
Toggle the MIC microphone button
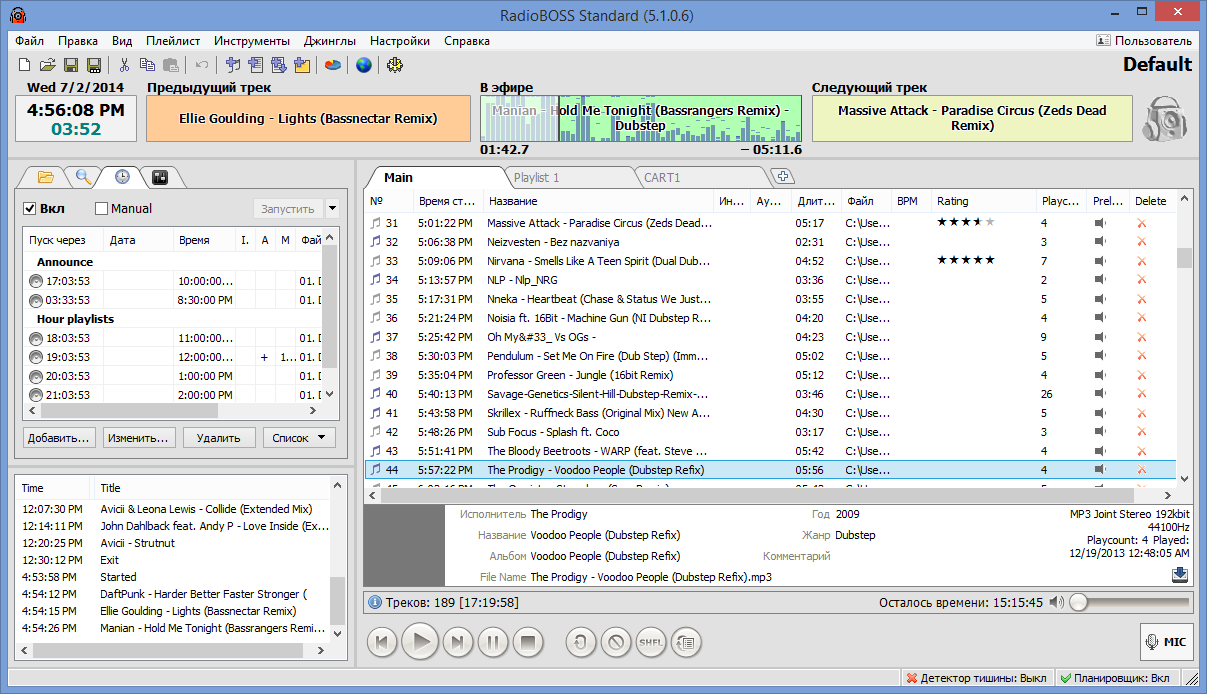point(1166,642)
